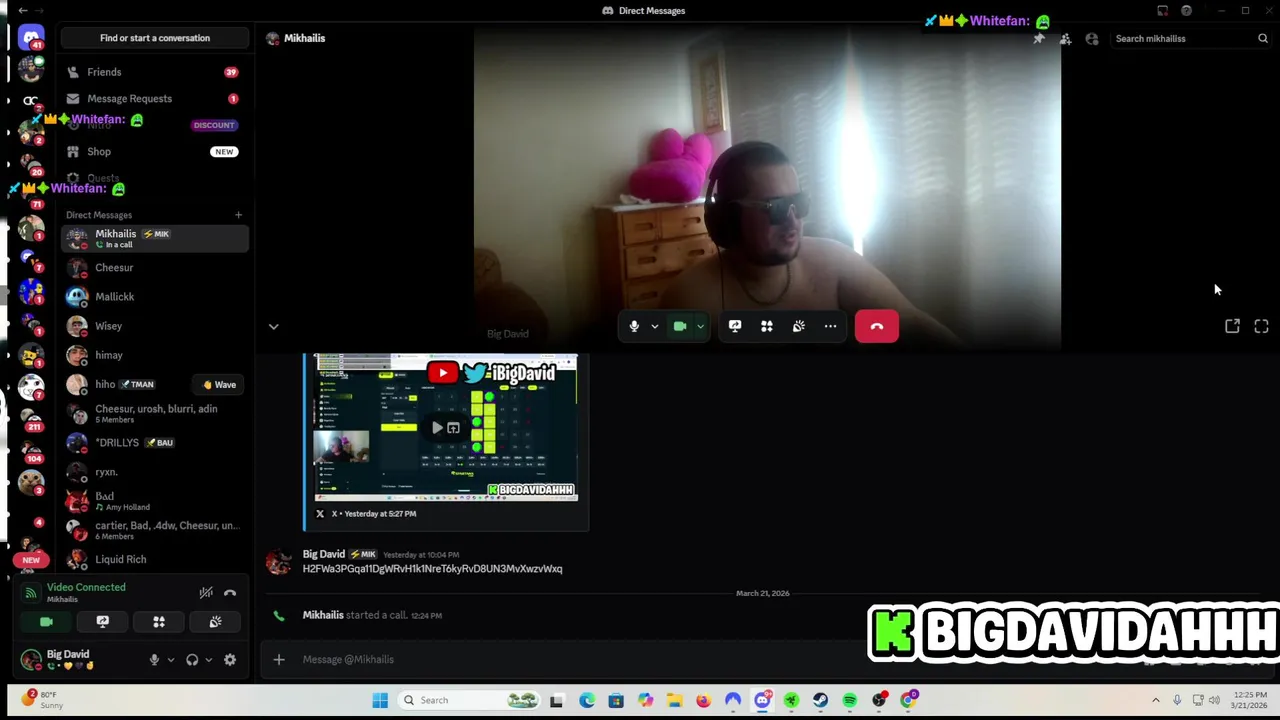1280x720 pixels.
Task: Open output device dropdown in user panel
Action: click(x=208, y=659)
